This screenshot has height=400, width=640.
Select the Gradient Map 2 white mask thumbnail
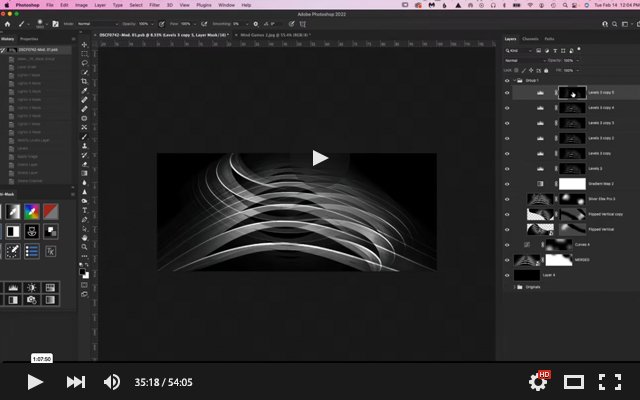pos(572,184)
